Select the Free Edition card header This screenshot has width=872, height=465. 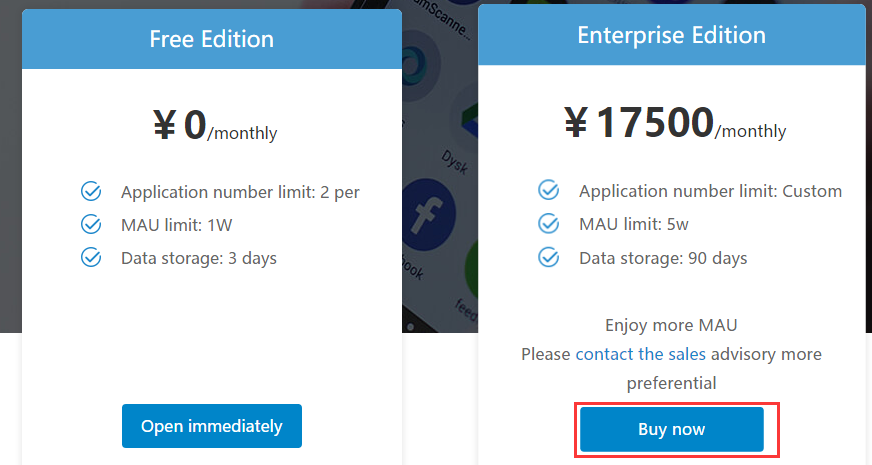211,40
